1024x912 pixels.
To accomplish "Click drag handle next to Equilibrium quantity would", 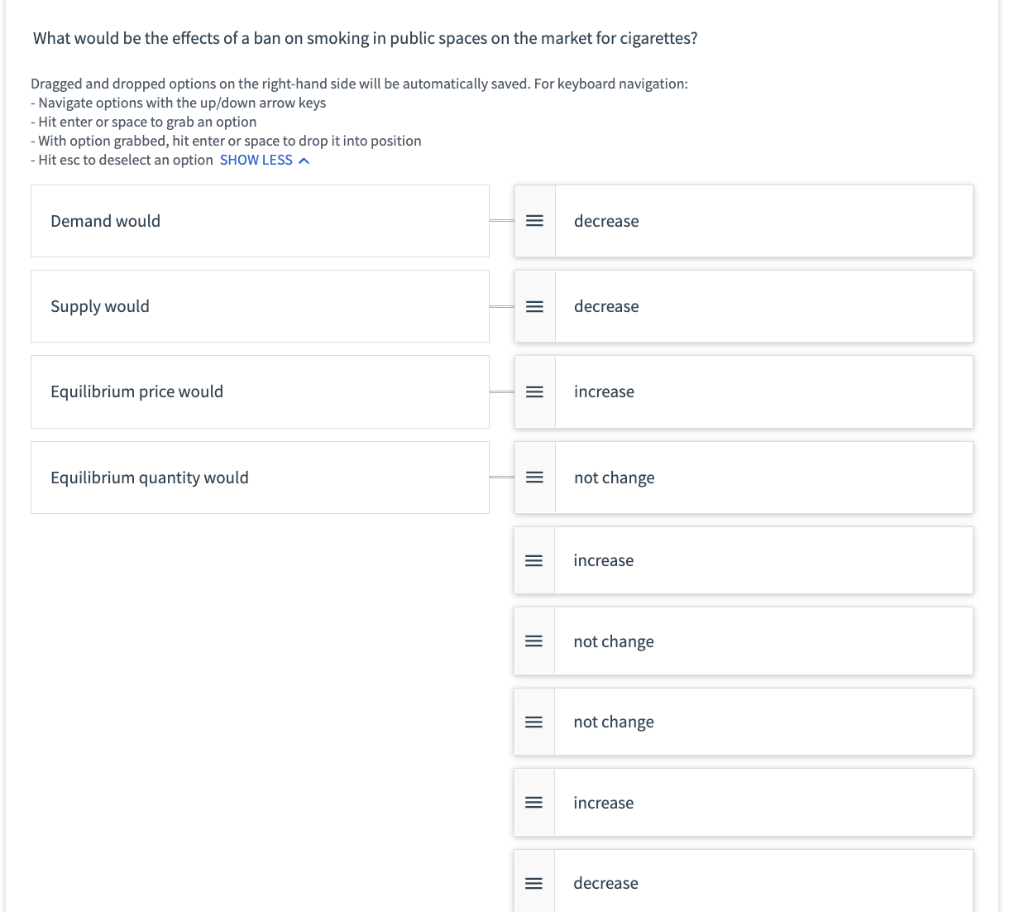I will 534,478.
